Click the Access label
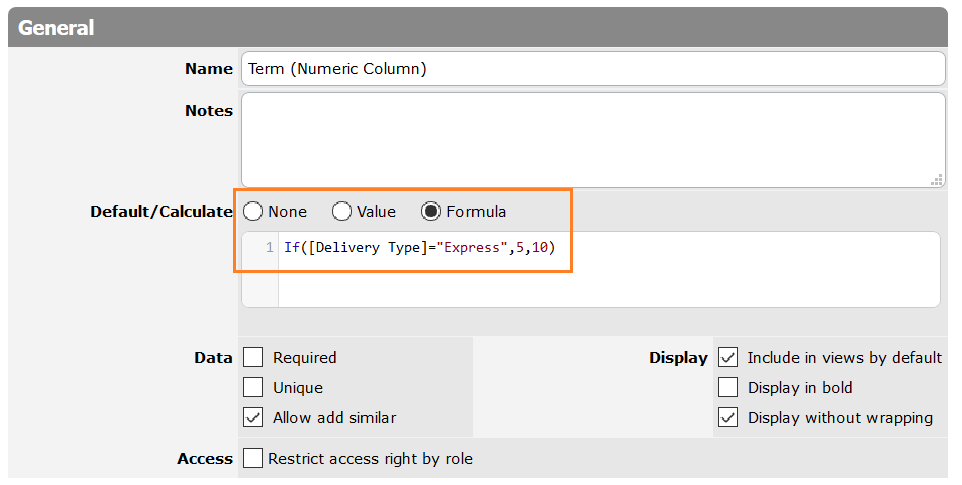Image resolution: width=962 pixels, height=485 pixels. (205, 459)
